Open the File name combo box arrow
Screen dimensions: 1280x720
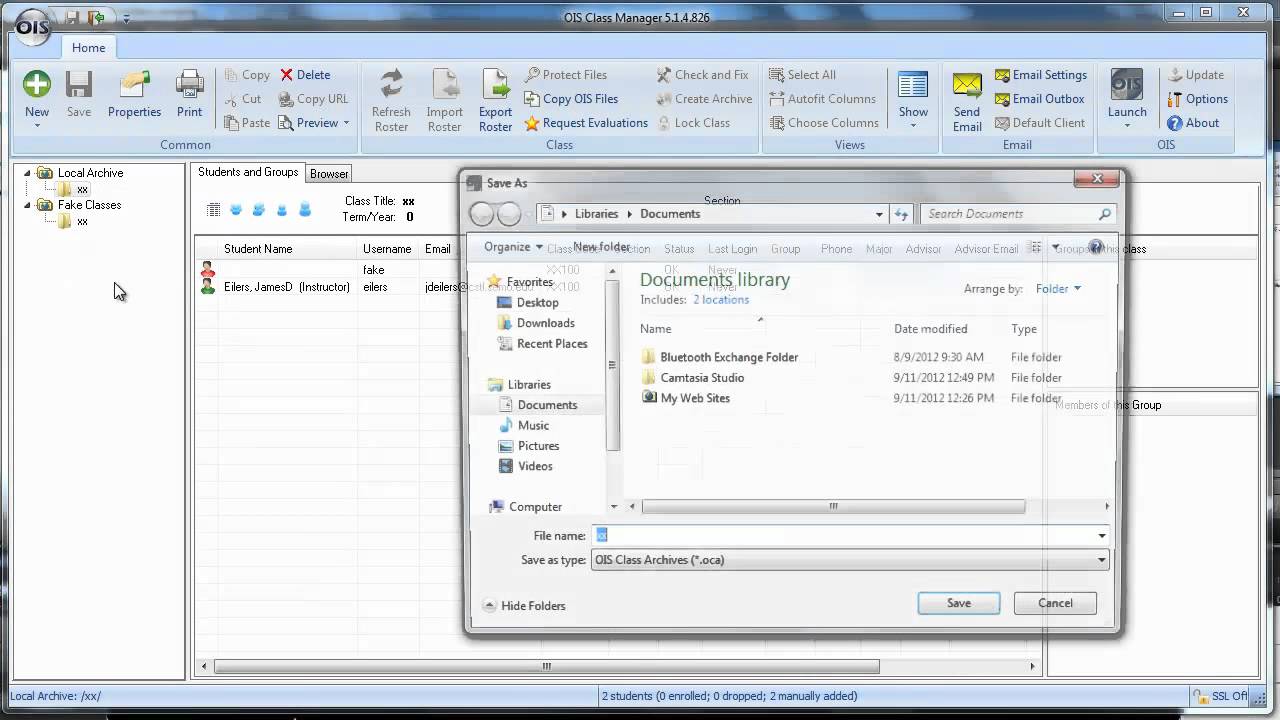(1102, 536)
